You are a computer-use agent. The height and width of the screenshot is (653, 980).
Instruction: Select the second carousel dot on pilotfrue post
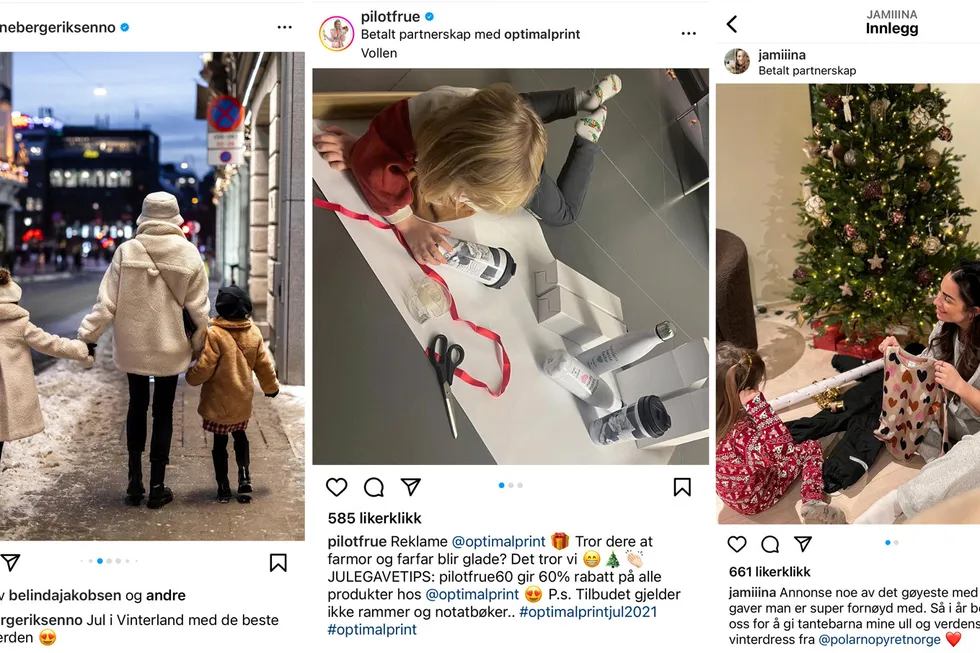click(x=511, y=485)
